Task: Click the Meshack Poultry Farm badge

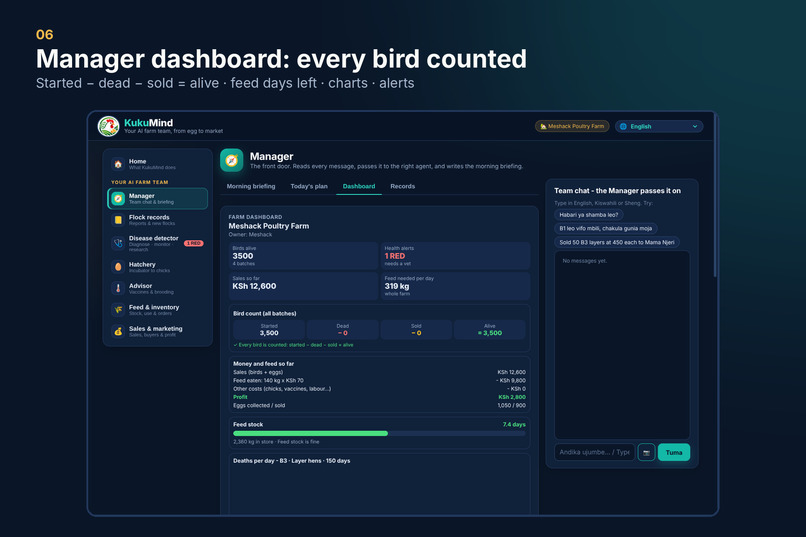Action: pyautogui.click(x=572, y=126)
